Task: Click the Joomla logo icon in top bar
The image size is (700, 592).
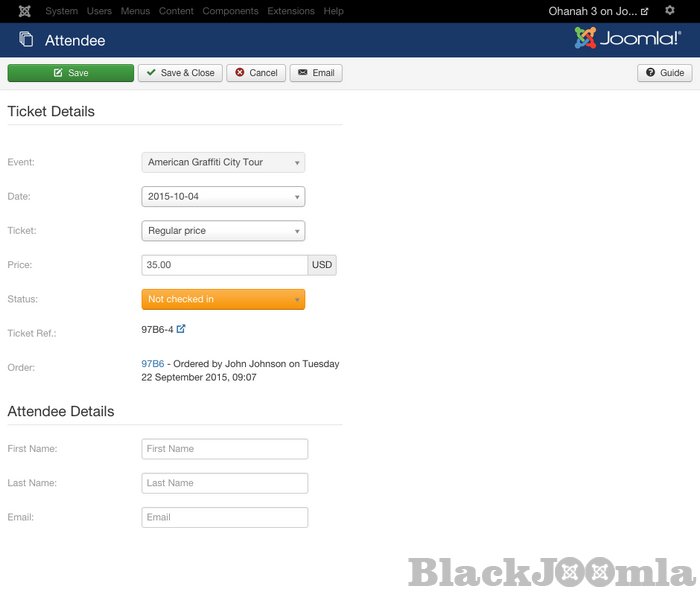Action: click(24, 11)
